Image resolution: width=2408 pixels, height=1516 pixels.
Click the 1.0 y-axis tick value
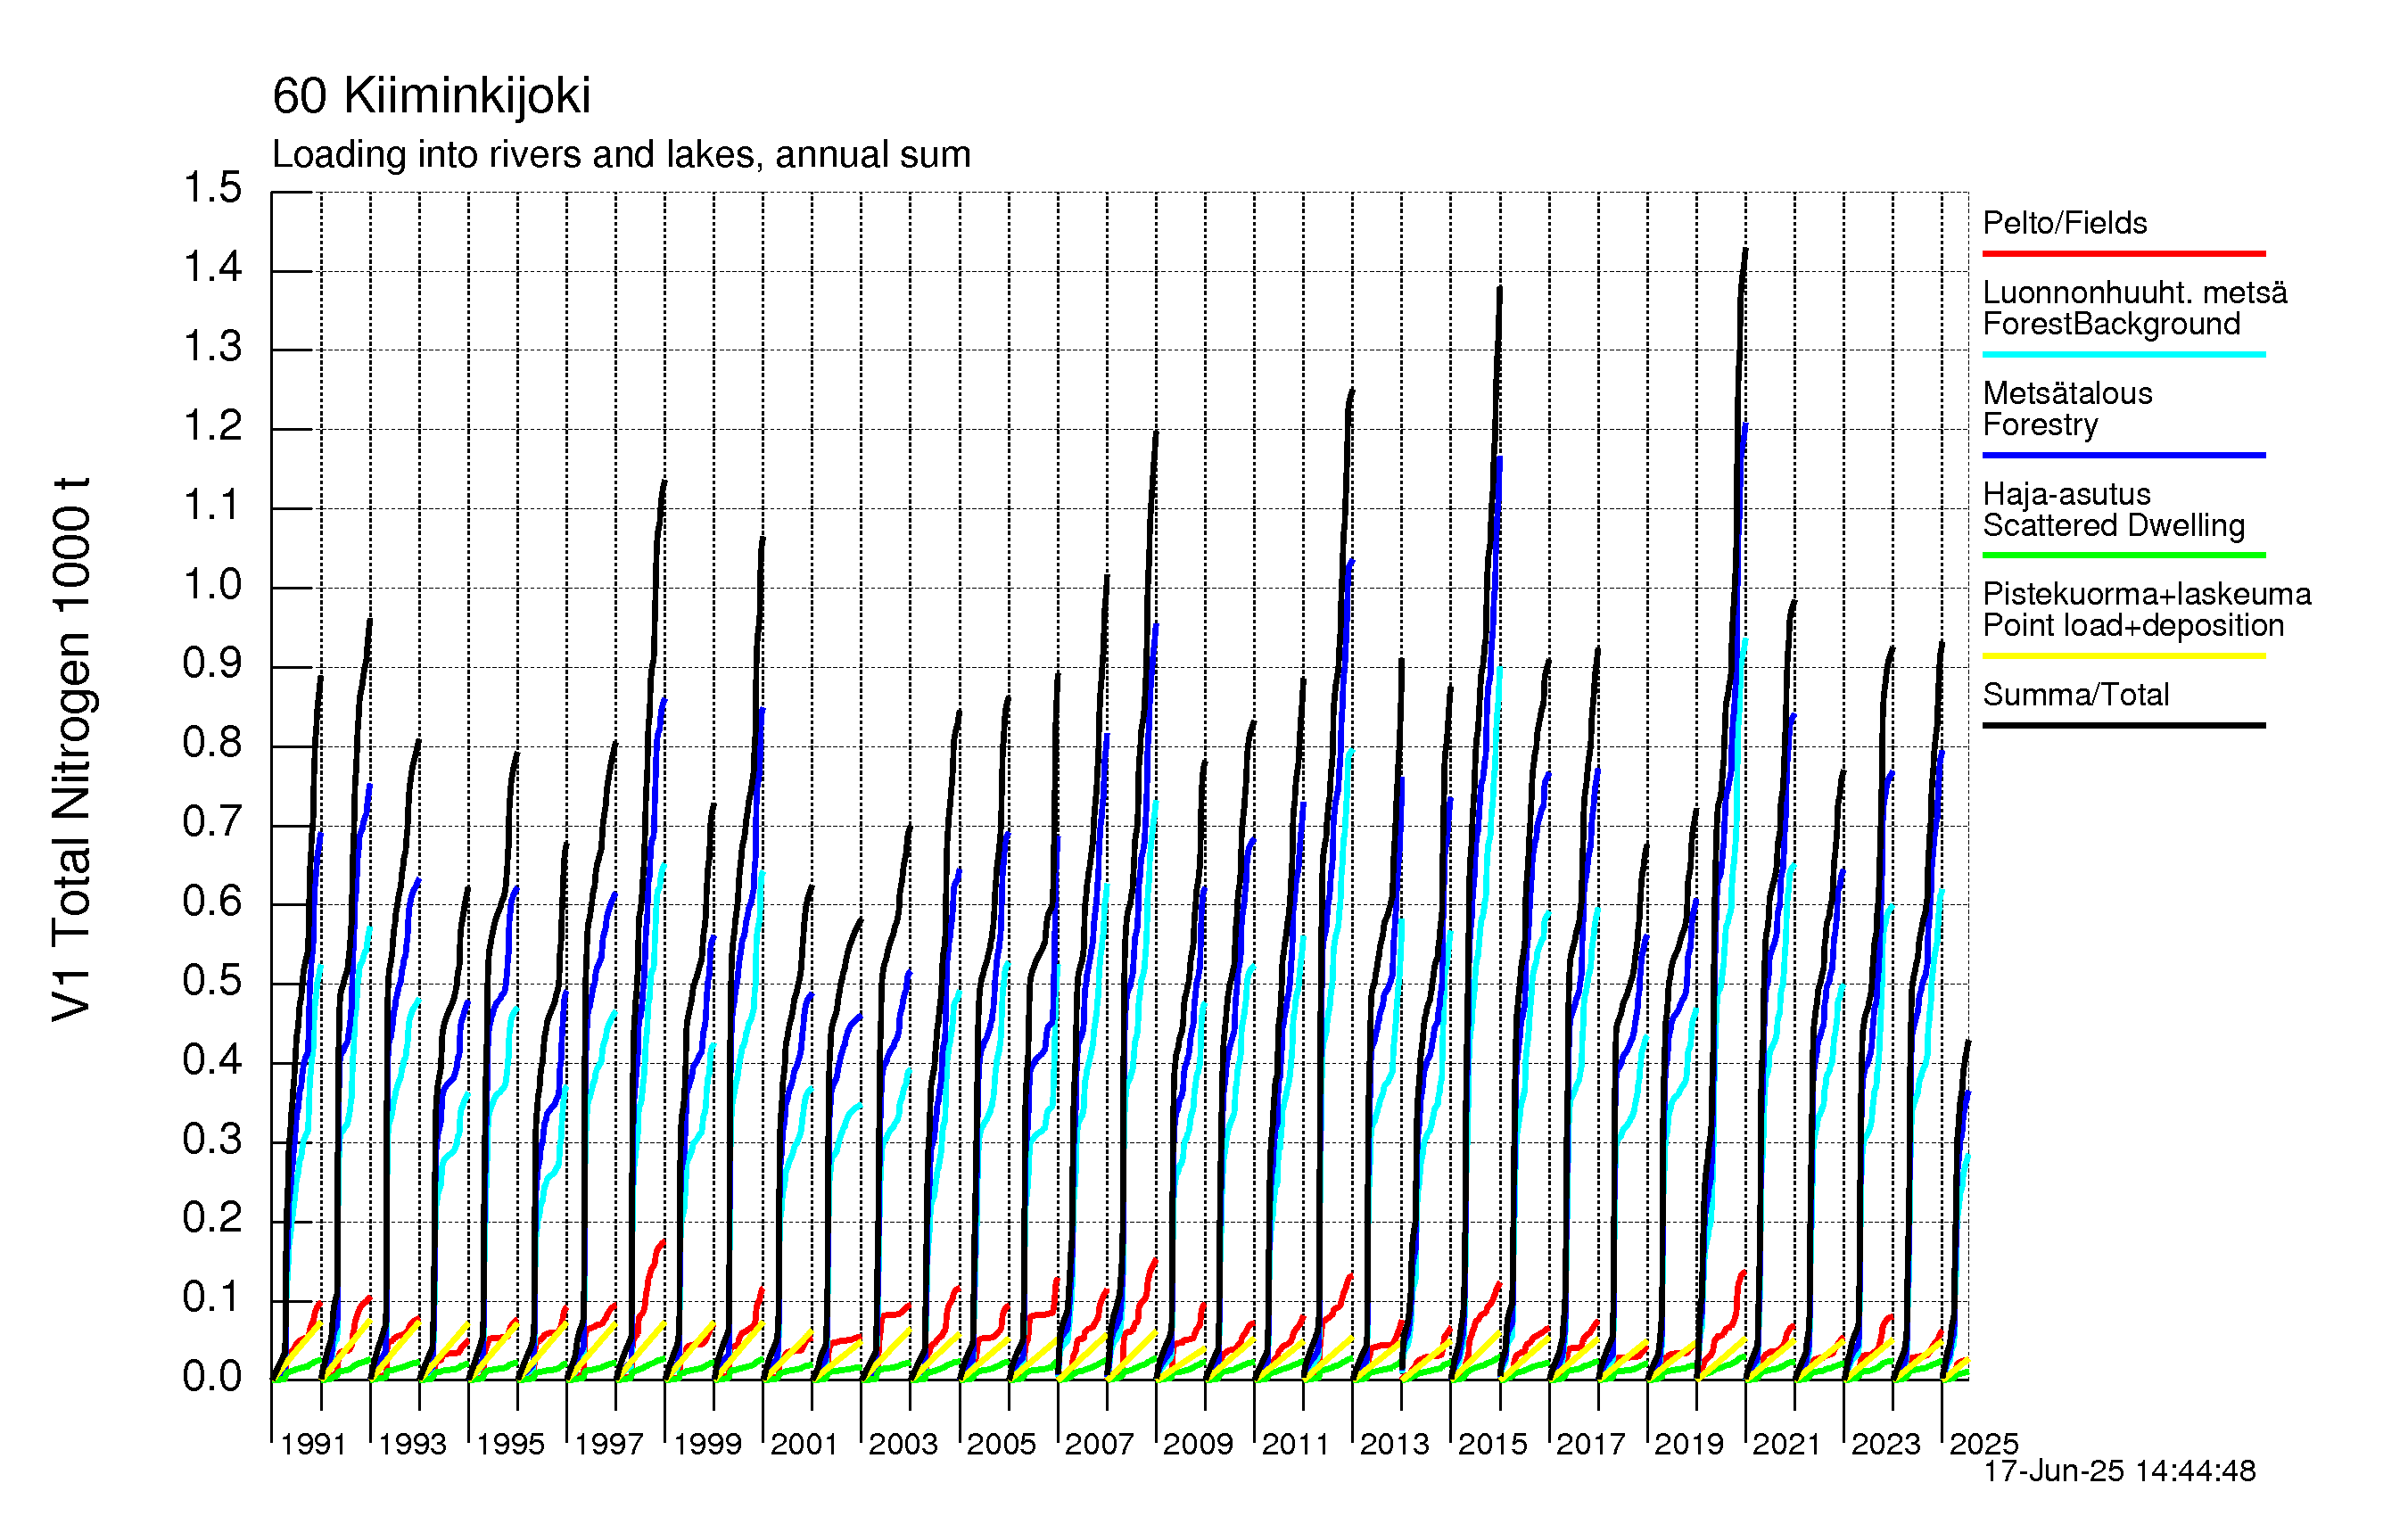[x=212, y=585]
